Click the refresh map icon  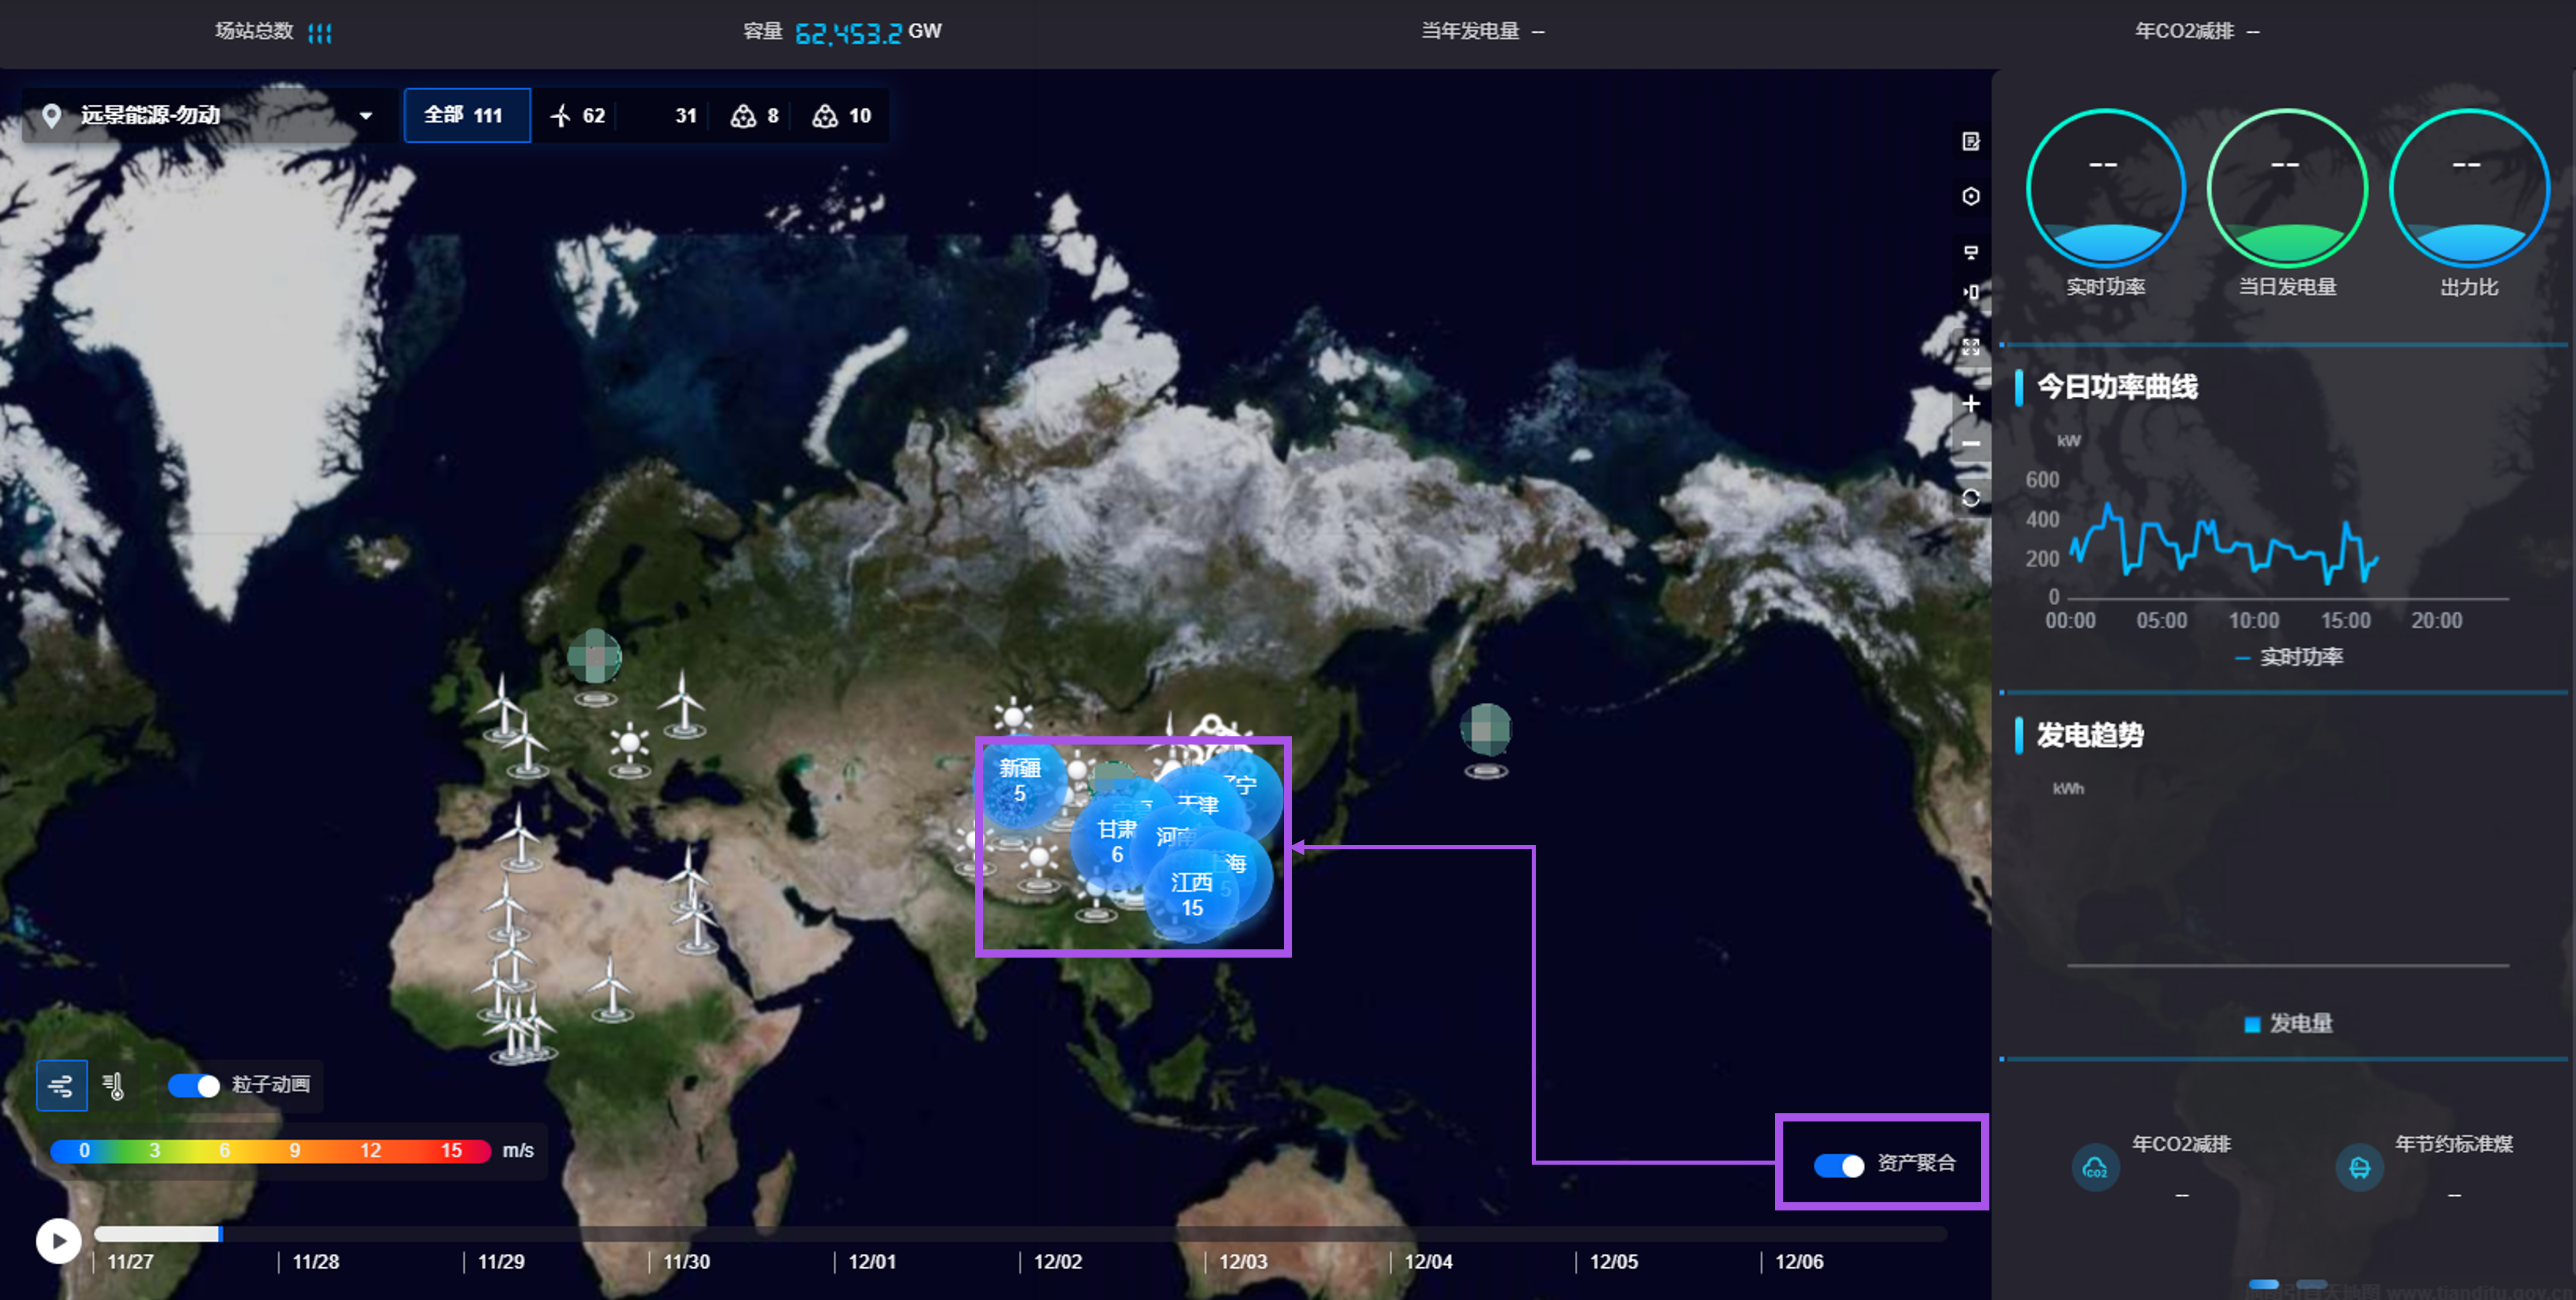1970,498
